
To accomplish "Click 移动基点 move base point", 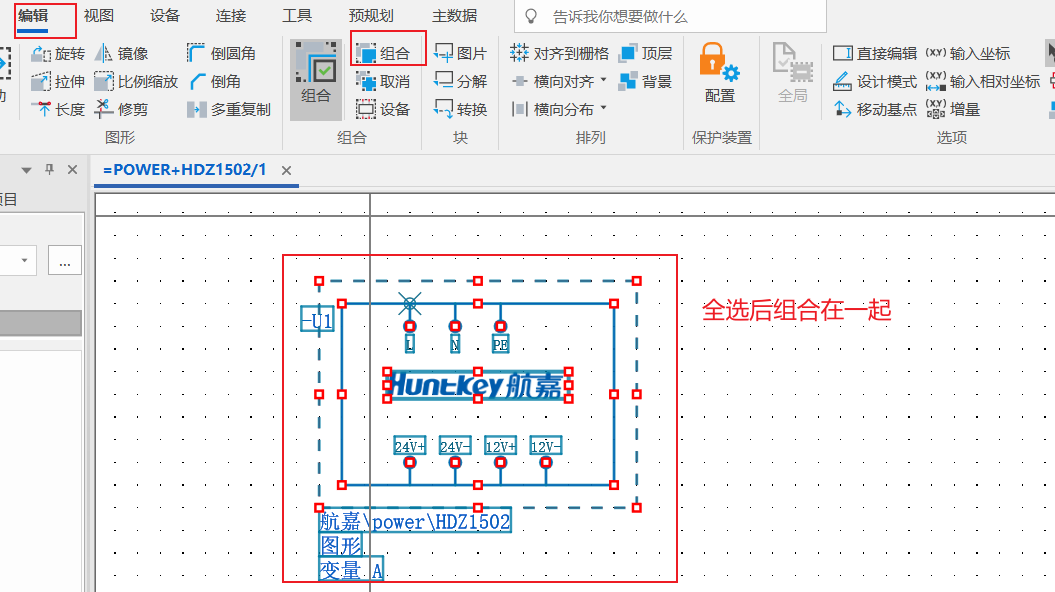I will (875, 110).
